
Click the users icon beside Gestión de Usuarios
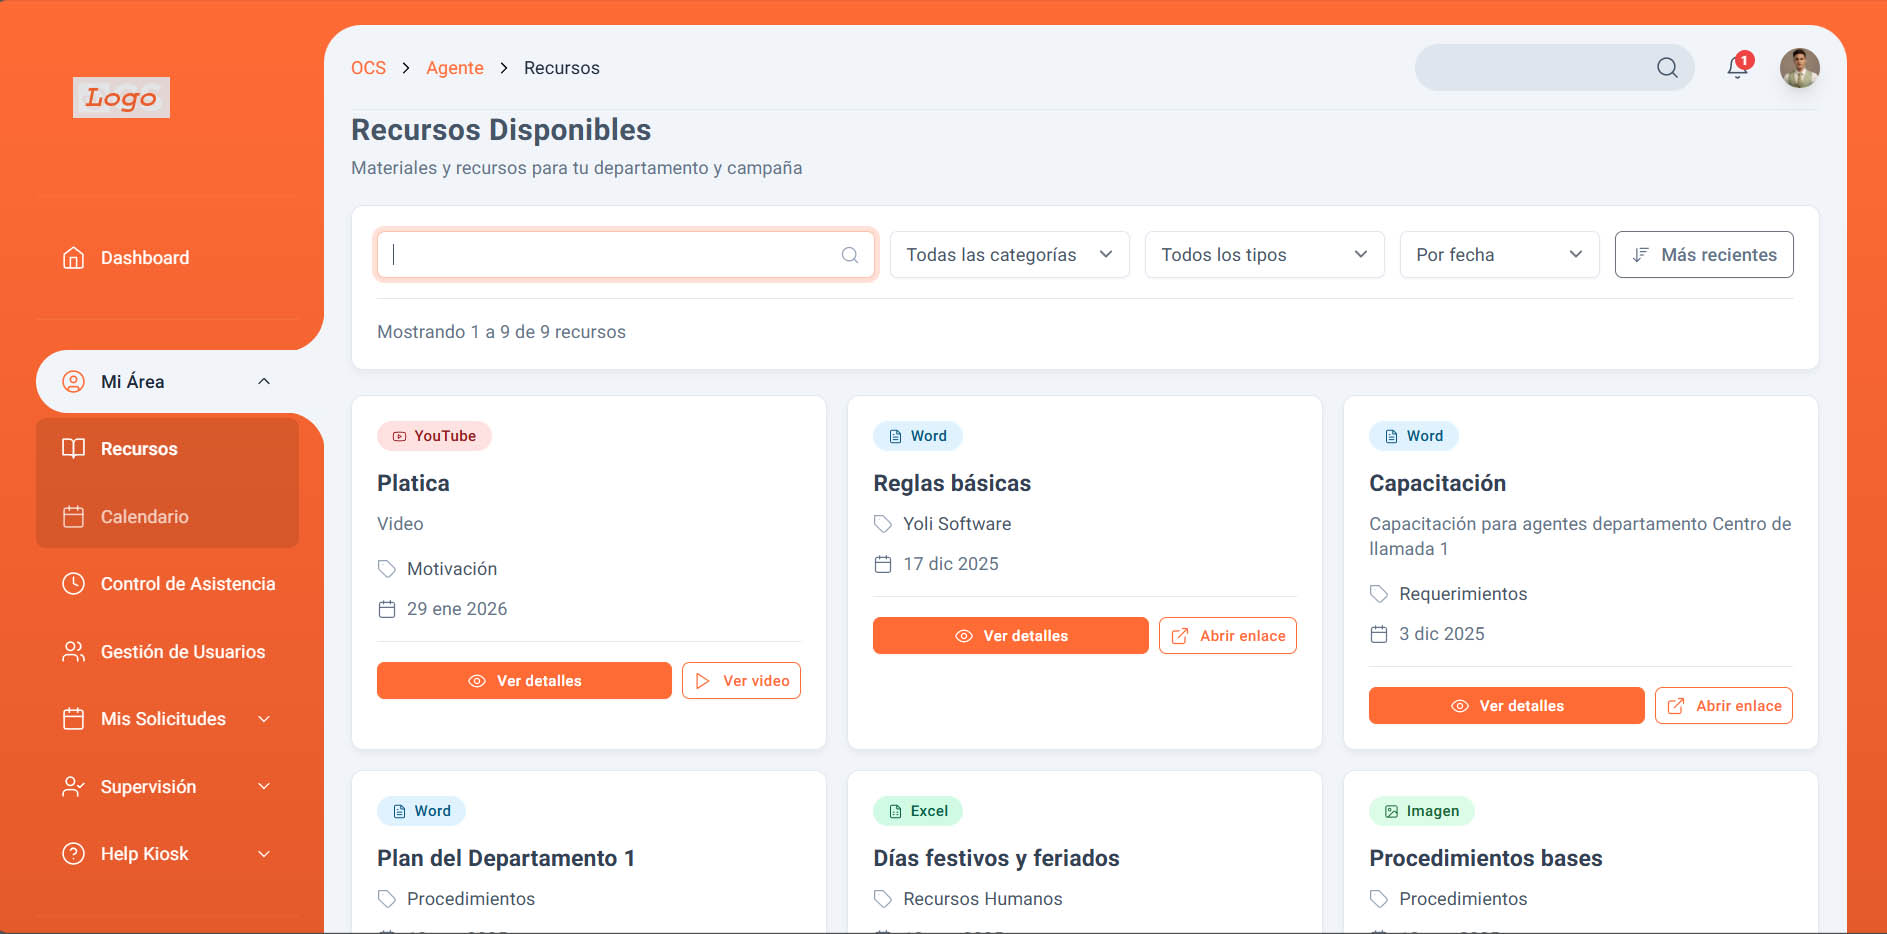point(73,651)
